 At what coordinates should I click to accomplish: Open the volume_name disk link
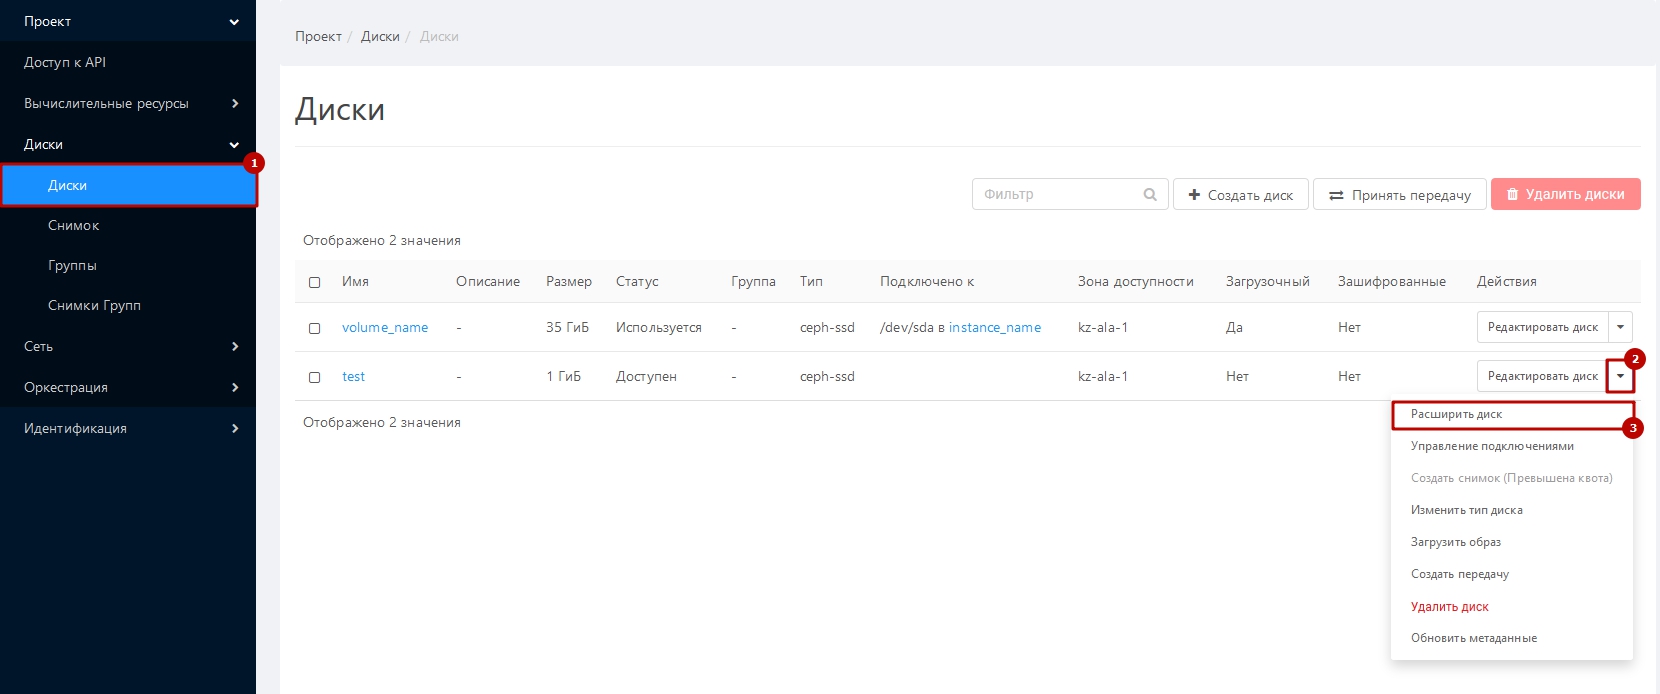point(385,327)
